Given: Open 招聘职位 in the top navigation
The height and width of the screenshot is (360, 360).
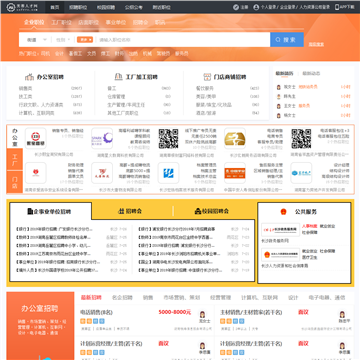Looking at the screenshot, I should [78, 7].
